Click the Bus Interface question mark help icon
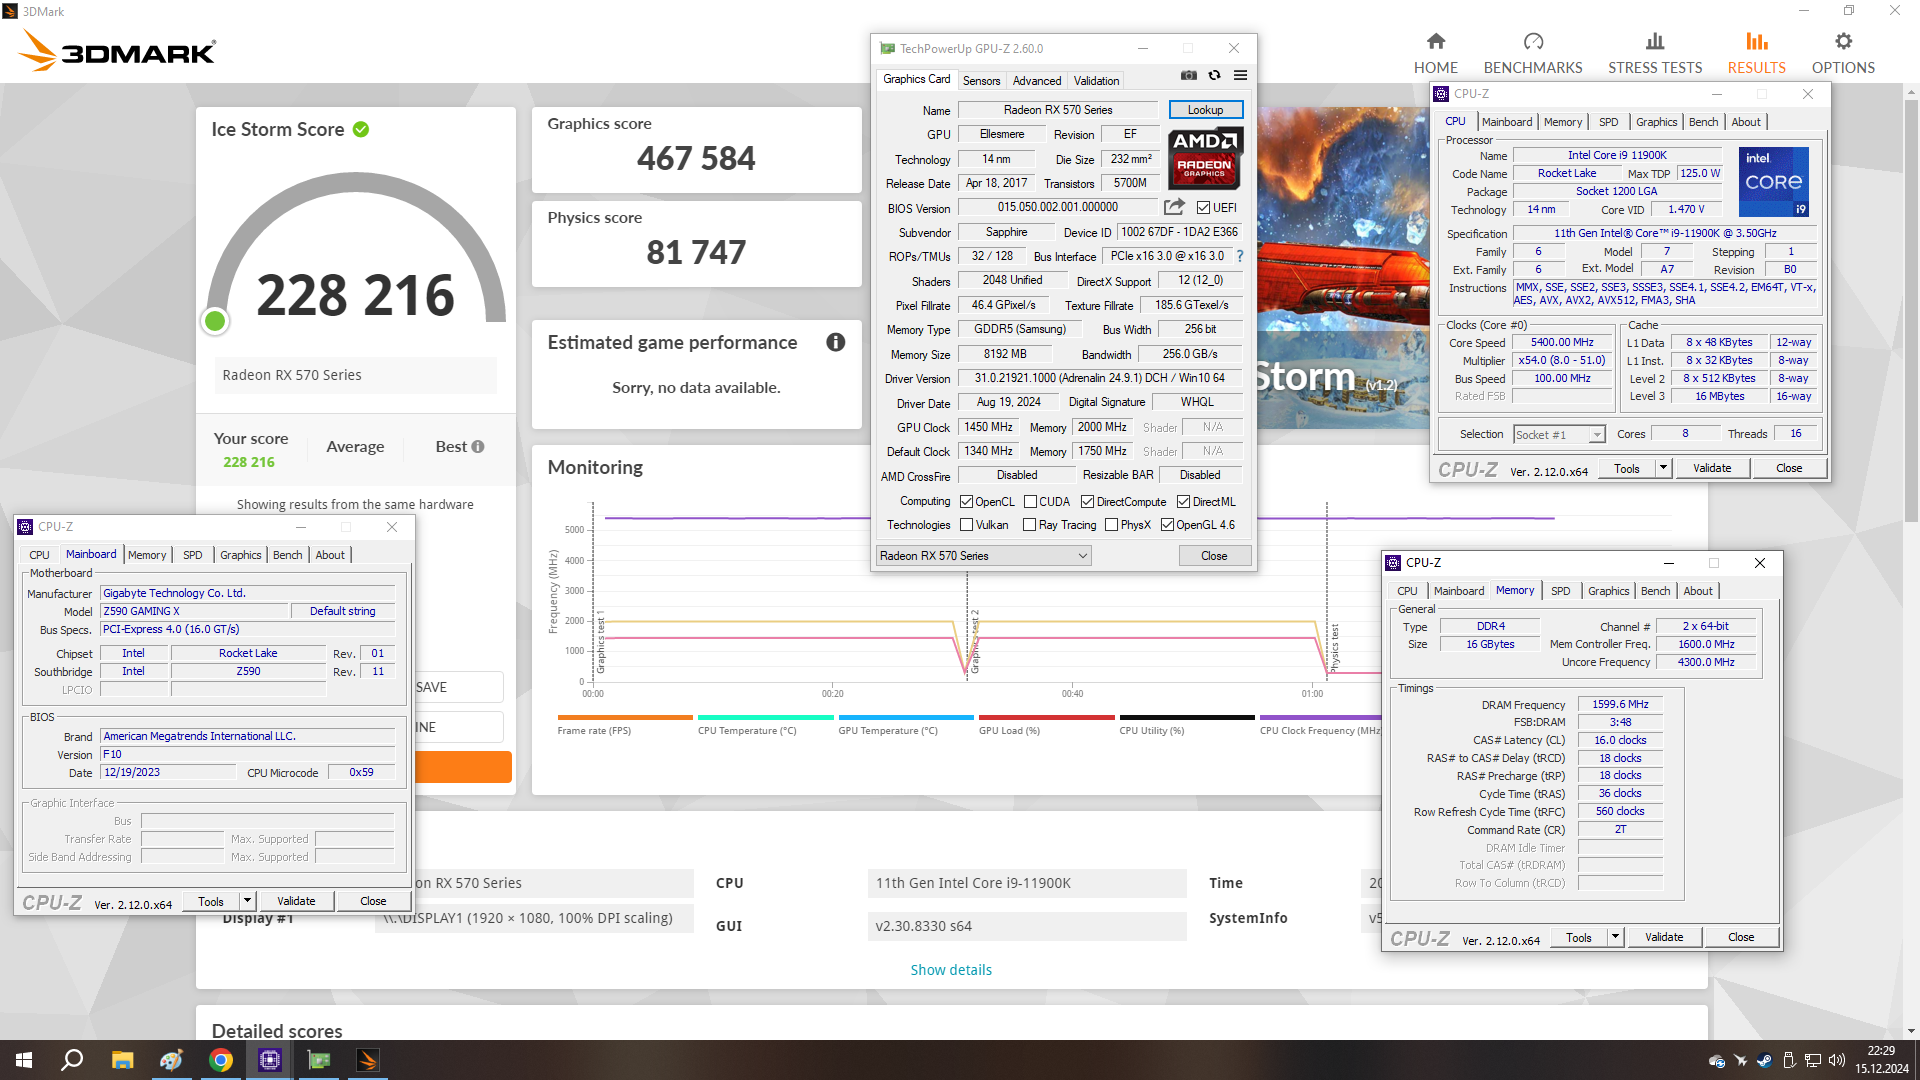1920x1080 pixels. coord(1240,256)
